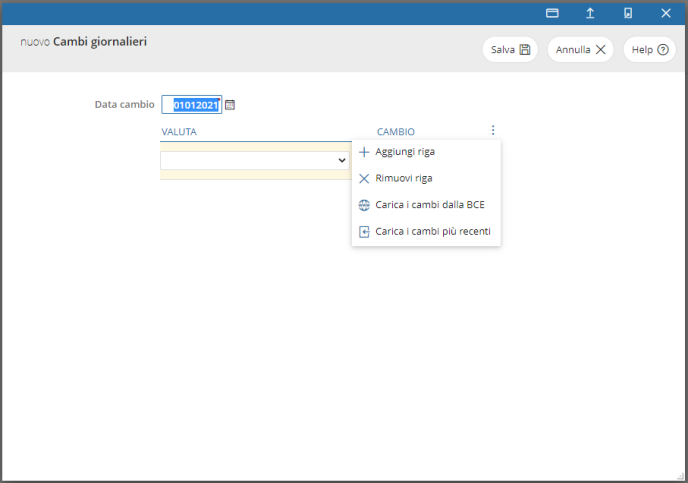Cancel editing with the Annulla button
688x483 pixels.
point(580,49)
